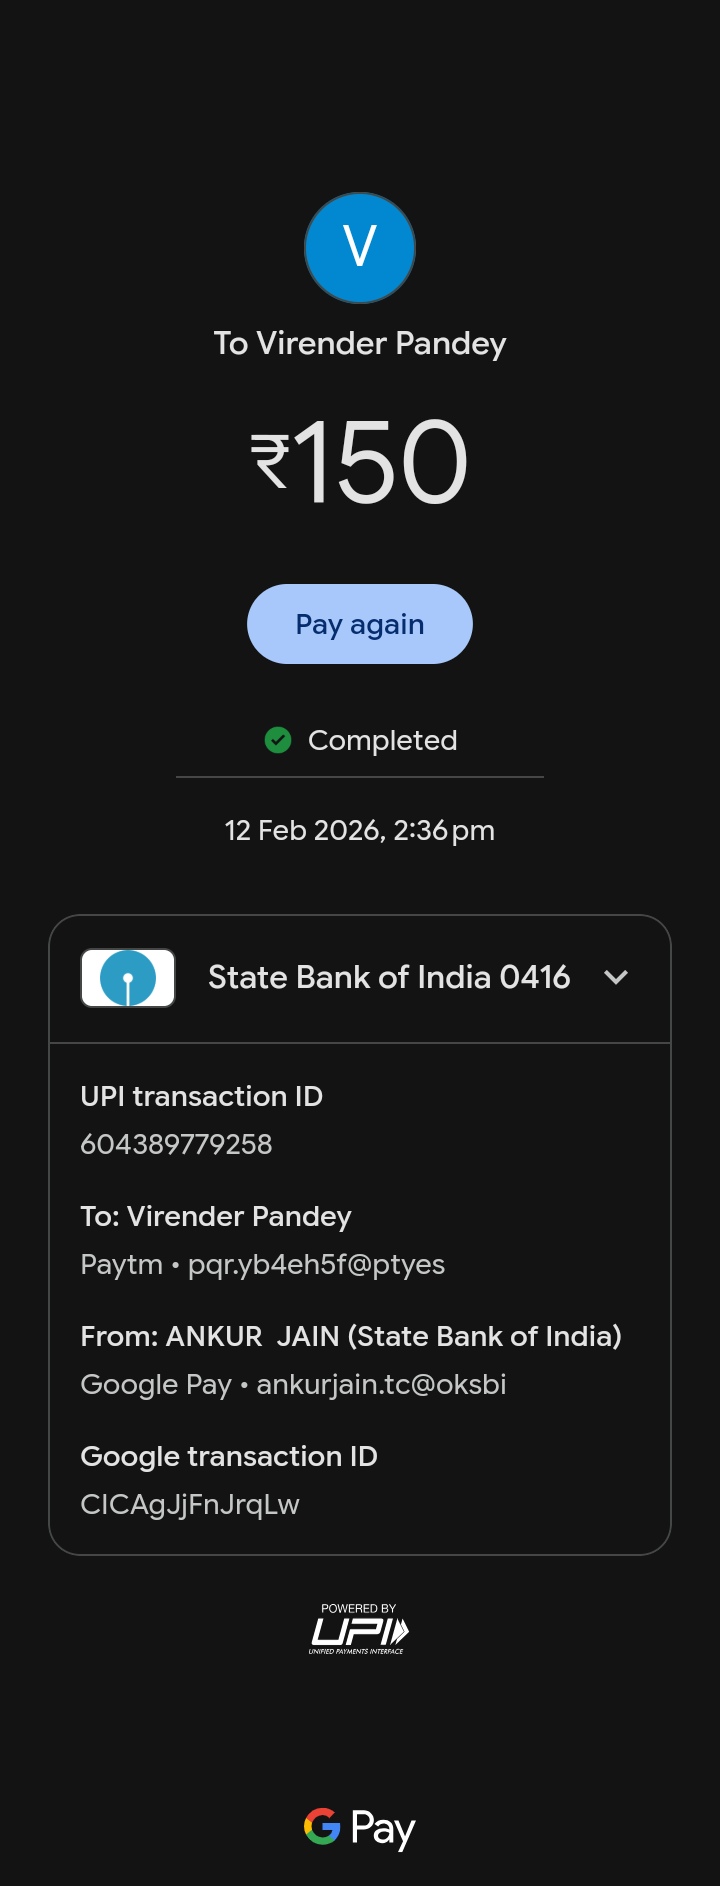Click the sender UPI ID ankurjain.tc@oksbi
Viewport: 720px width, 1886px height.
[381, 1384]
